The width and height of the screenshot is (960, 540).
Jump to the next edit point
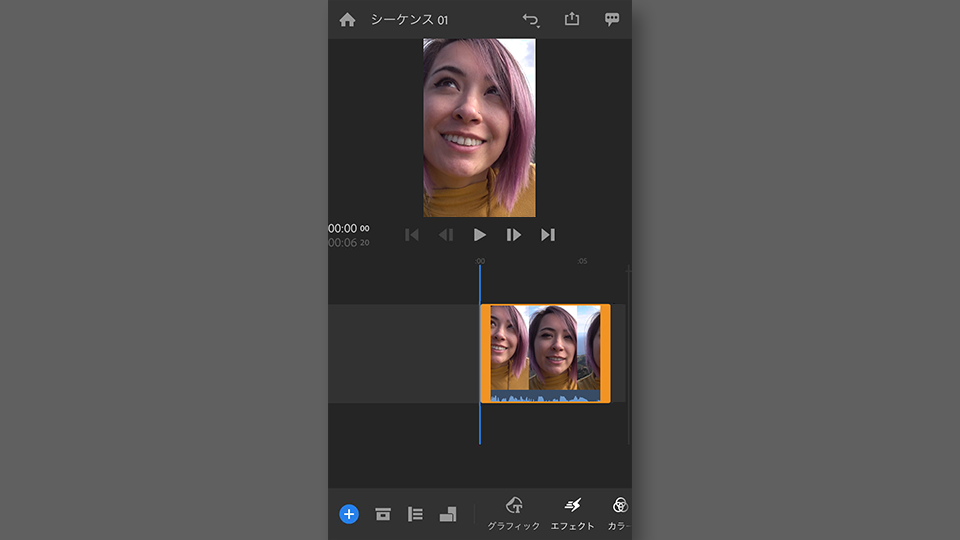pyautogui.click(x=547, y=235)
